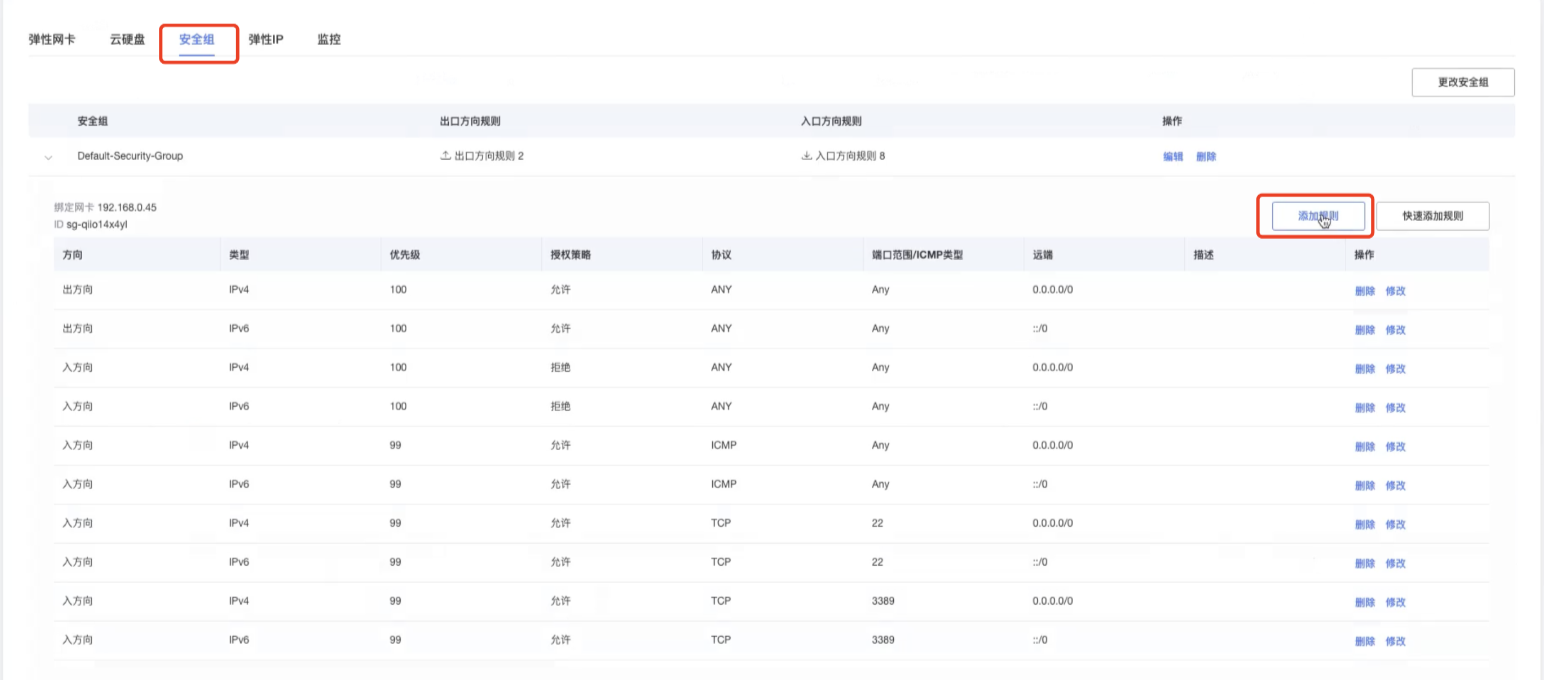Switch to the 云硬盘 tab
The height and width of the screenshot is (680, 1544).
(127, 40)
